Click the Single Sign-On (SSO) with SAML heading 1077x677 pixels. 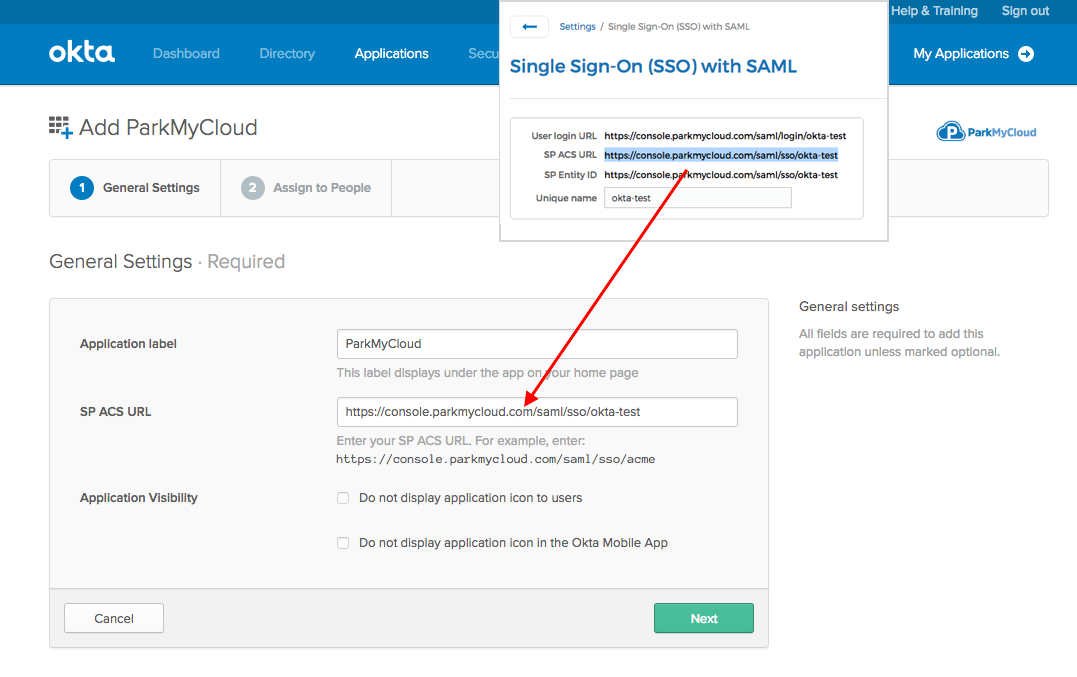click(653, 67)
